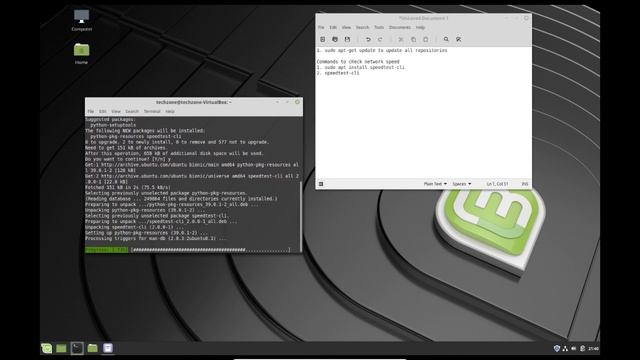640x360 pixels.
Task: Open the Search menu in text editor
Action: (362, 27)
